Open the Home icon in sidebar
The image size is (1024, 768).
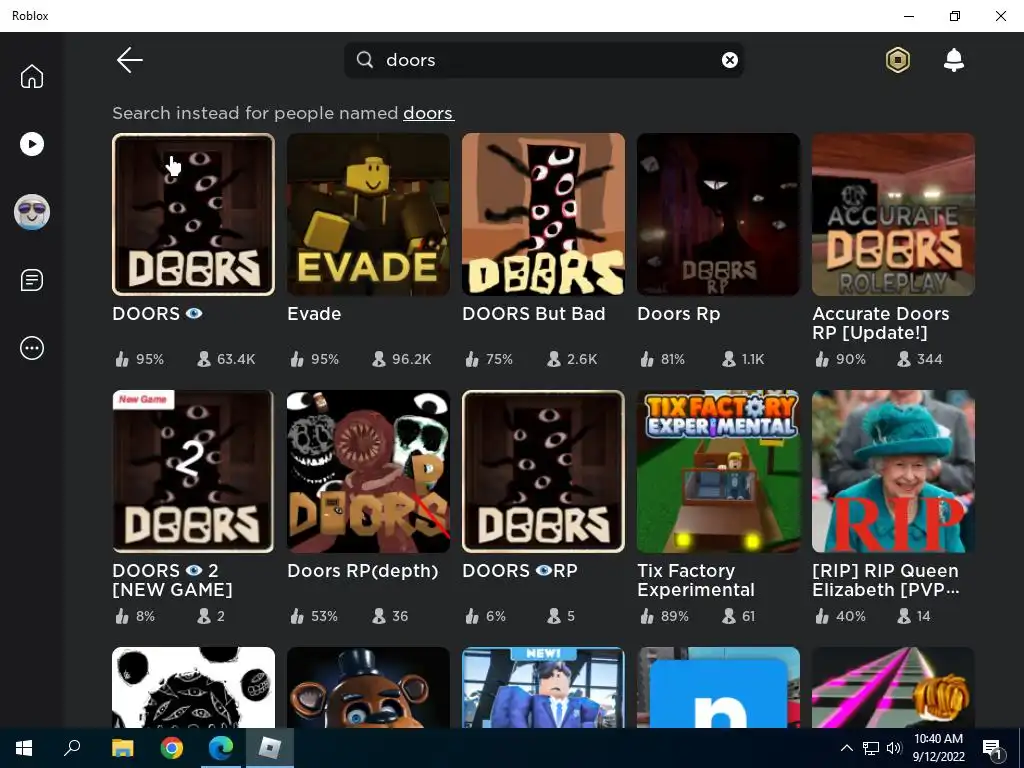[31, 76]
